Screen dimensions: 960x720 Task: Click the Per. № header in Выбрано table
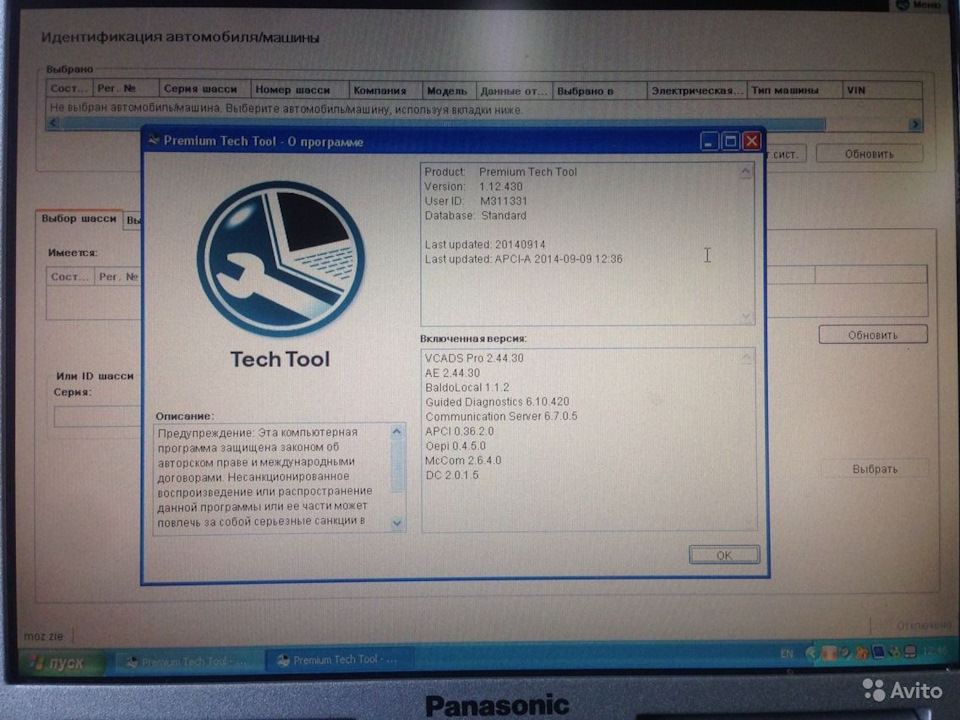pos(126,88)
